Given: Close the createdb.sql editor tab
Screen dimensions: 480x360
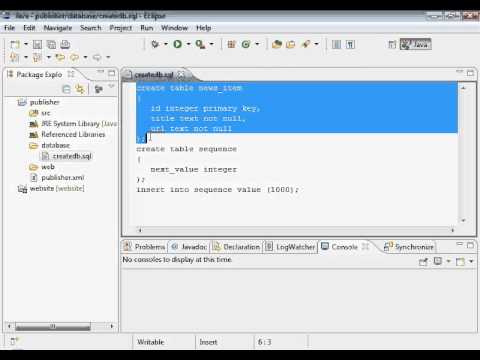Looking at the screenshot, I should pyautogui.click(x=180, y=75).
